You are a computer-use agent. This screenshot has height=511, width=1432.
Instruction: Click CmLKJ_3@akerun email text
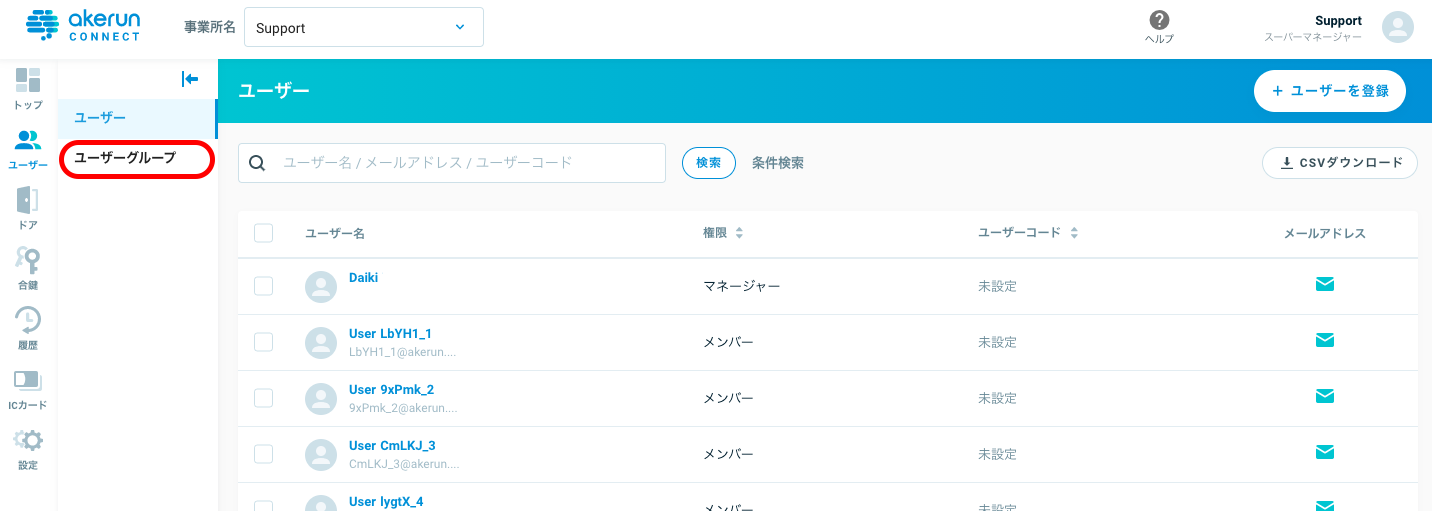point(404,464)
